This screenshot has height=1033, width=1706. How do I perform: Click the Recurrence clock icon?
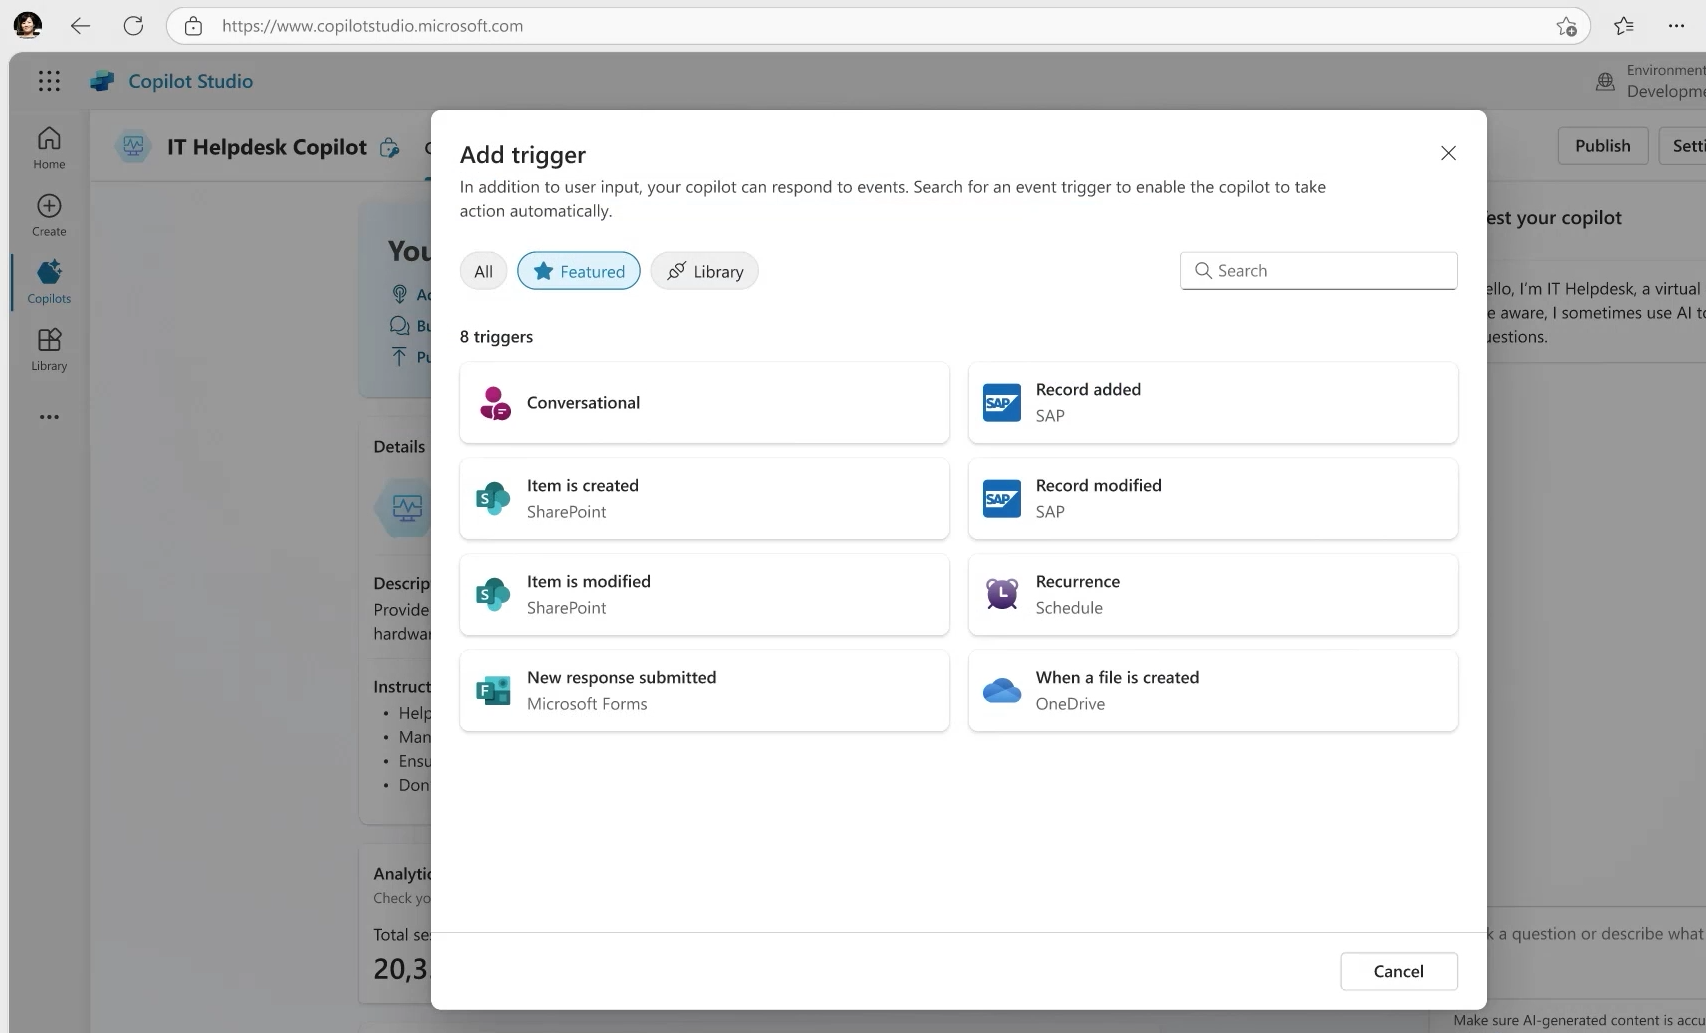click(x=1002, y=595)
